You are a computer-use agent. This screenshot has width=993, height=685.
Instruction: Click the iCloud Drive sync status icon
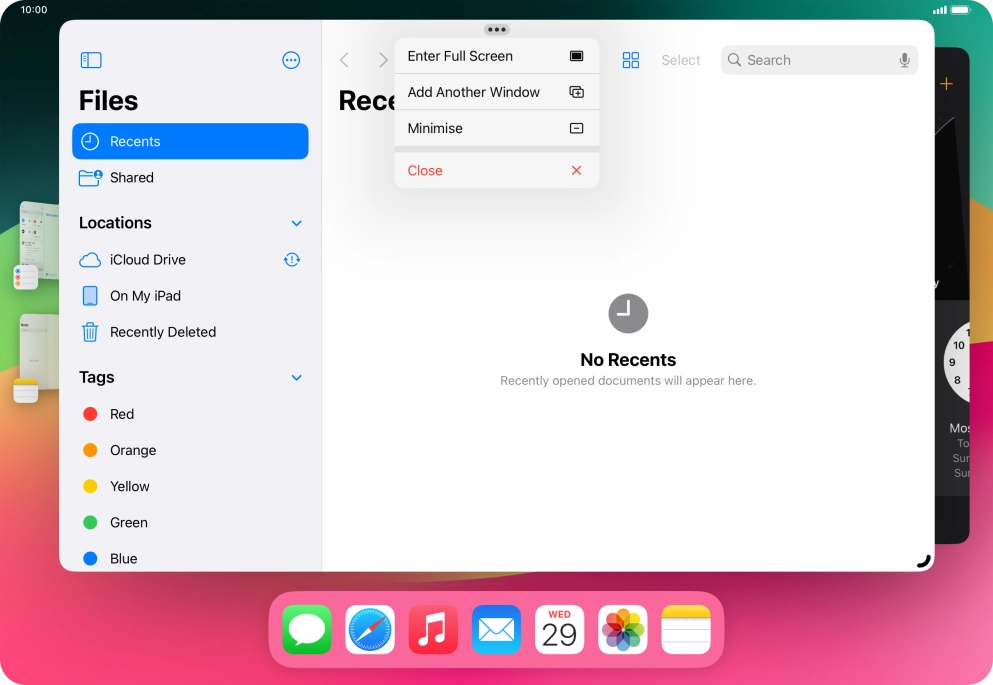click(292, 260)
